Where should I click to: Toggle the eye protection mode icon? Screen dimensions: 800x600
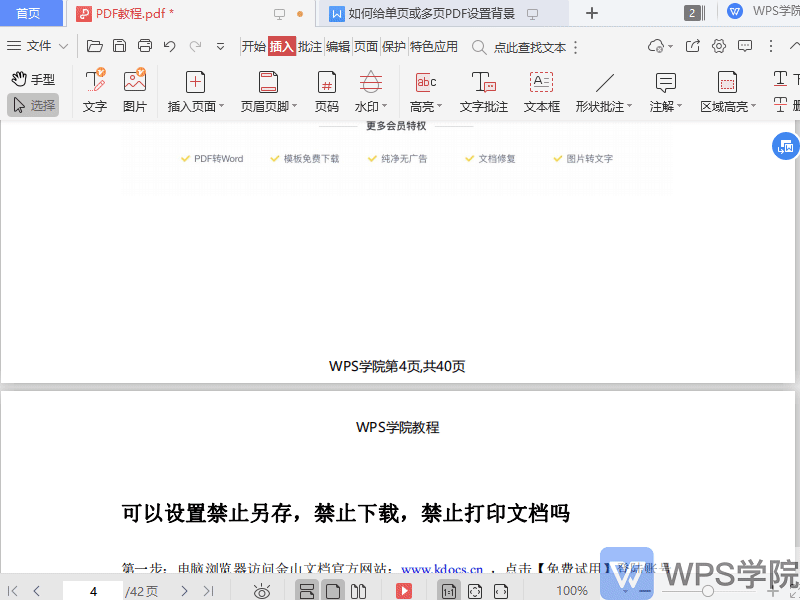262,591
